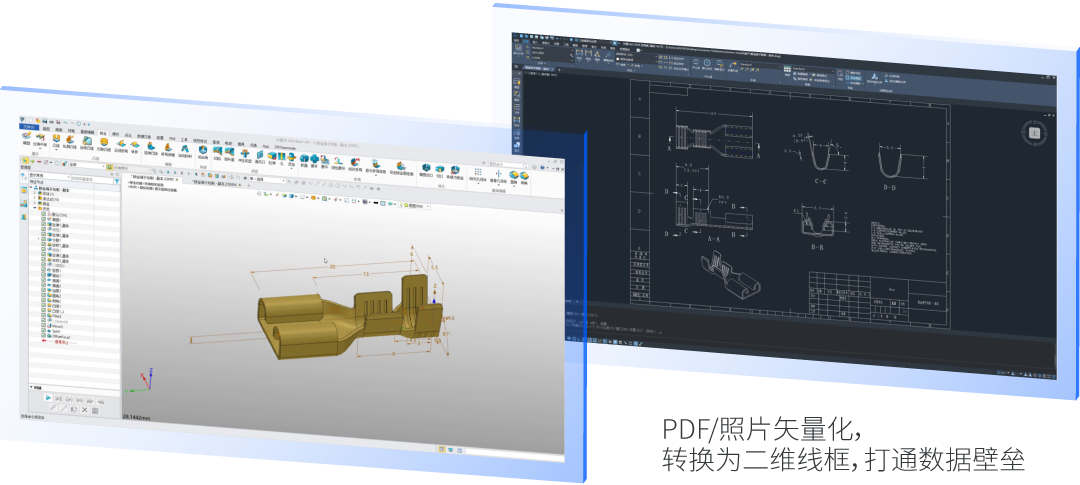Viewport: 1080px width, 485px height.
Task: Toggle the checkbox next to the Split feature
Action: [x=45, y=330]
